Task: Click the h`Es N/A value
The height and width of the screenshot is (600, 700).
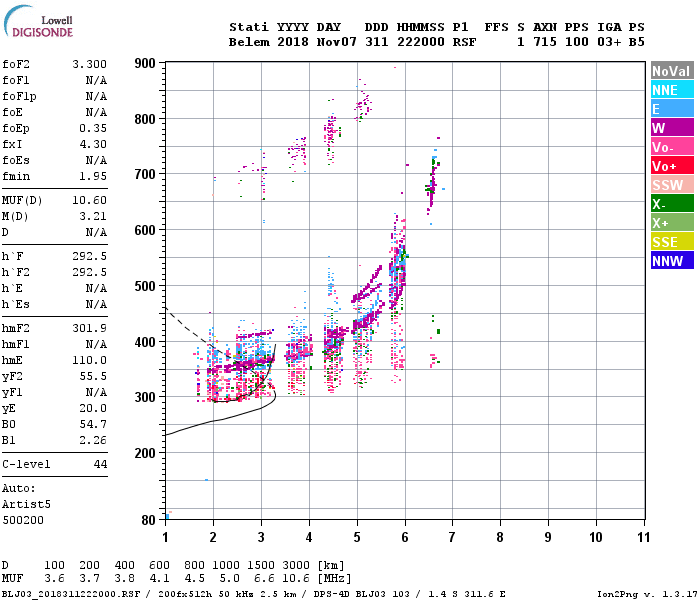Action: click(96, 304)
